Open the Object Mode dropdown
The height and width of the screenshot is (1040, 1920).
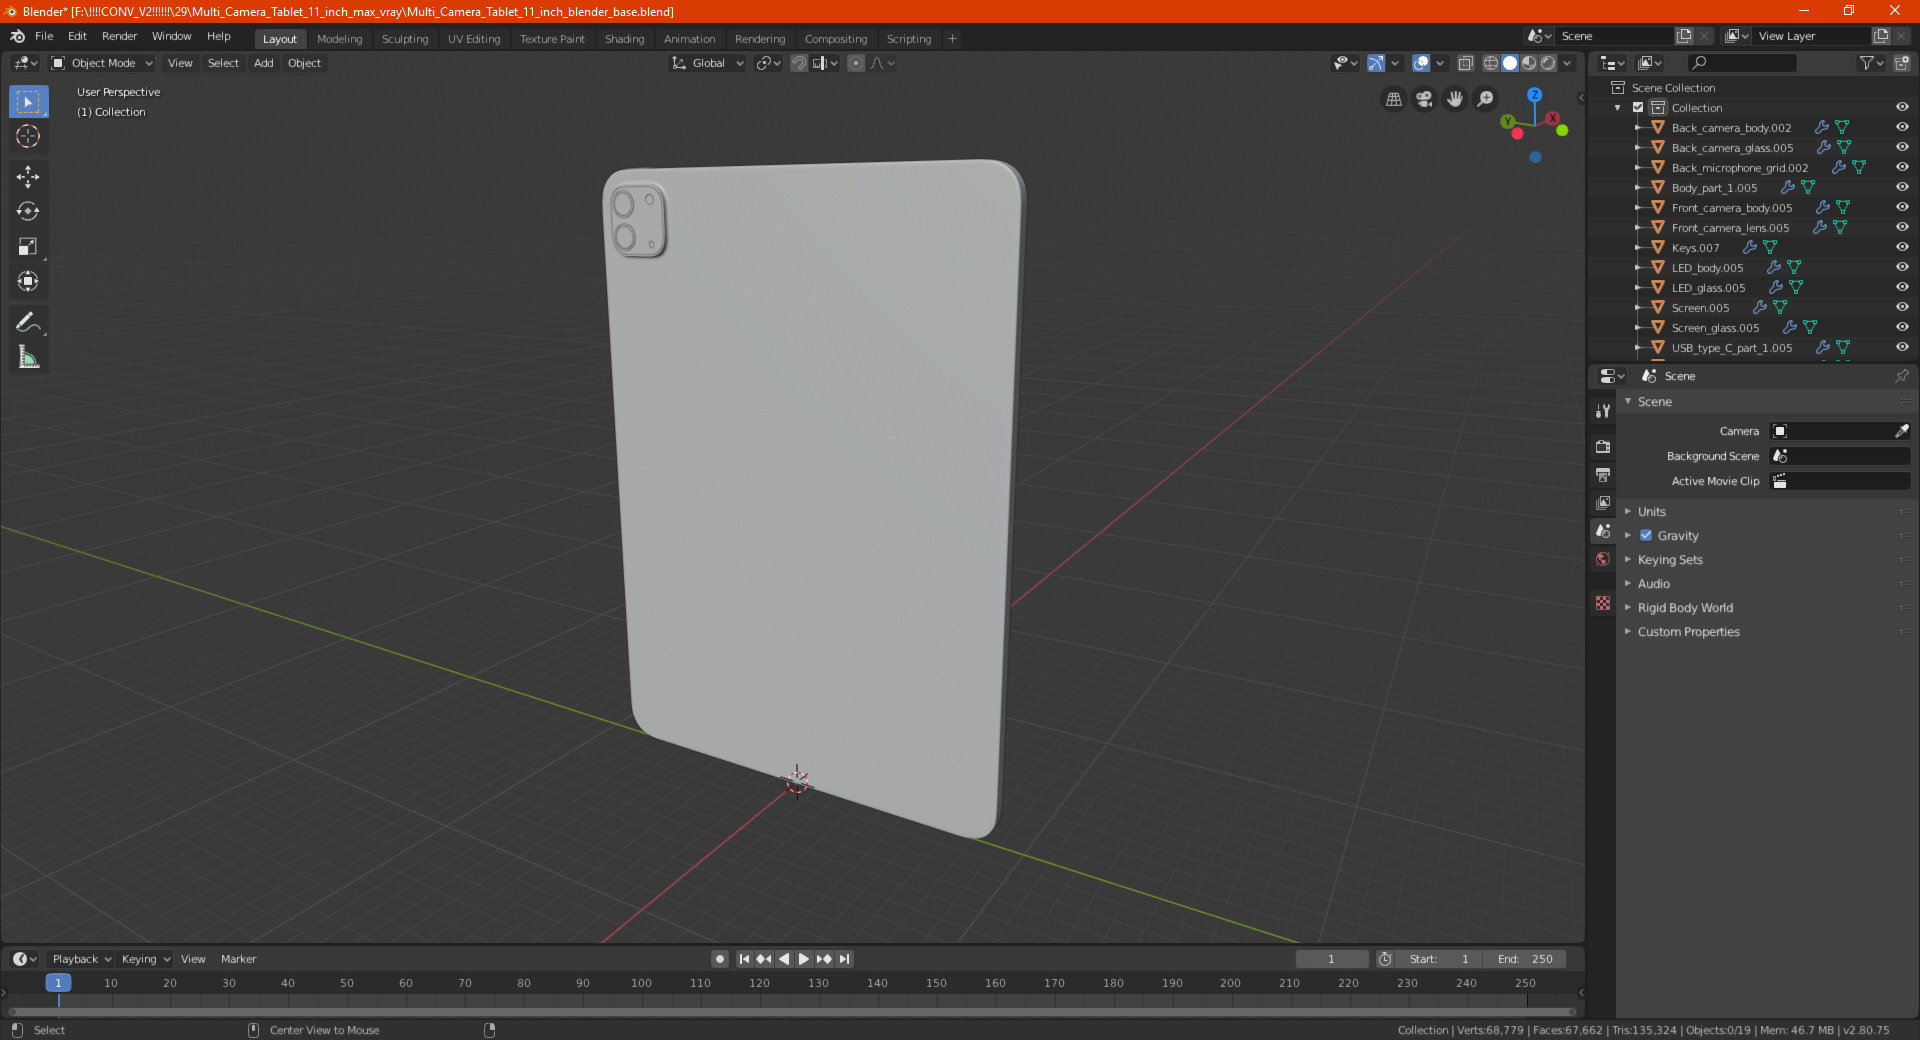tap(102, 63)
